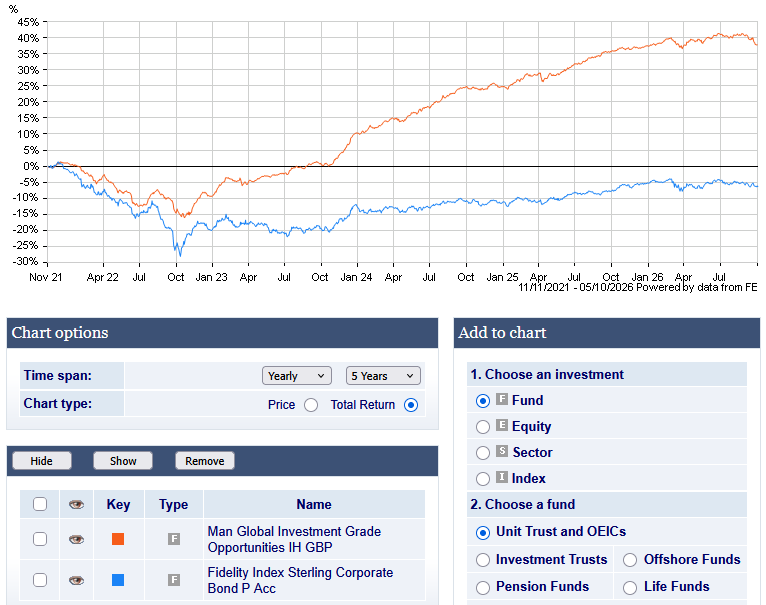Click the Fund type F icon
This screenshot has width=766, height=605.
tap(502, 399)
